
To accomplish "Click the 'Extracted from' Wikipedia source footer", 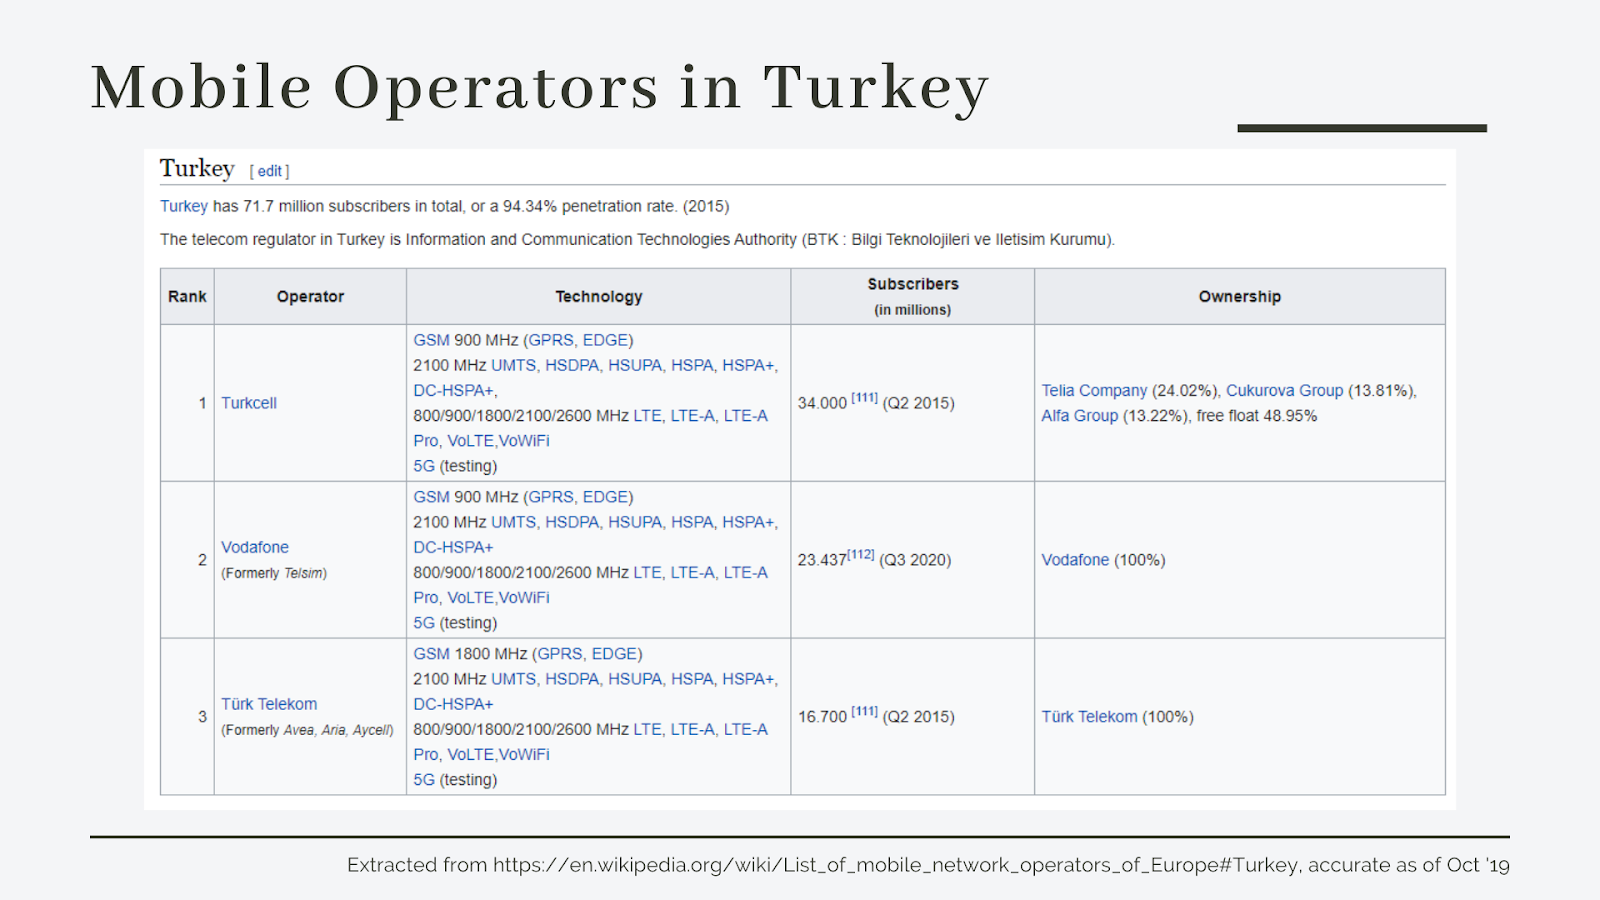I will point(928,865).
